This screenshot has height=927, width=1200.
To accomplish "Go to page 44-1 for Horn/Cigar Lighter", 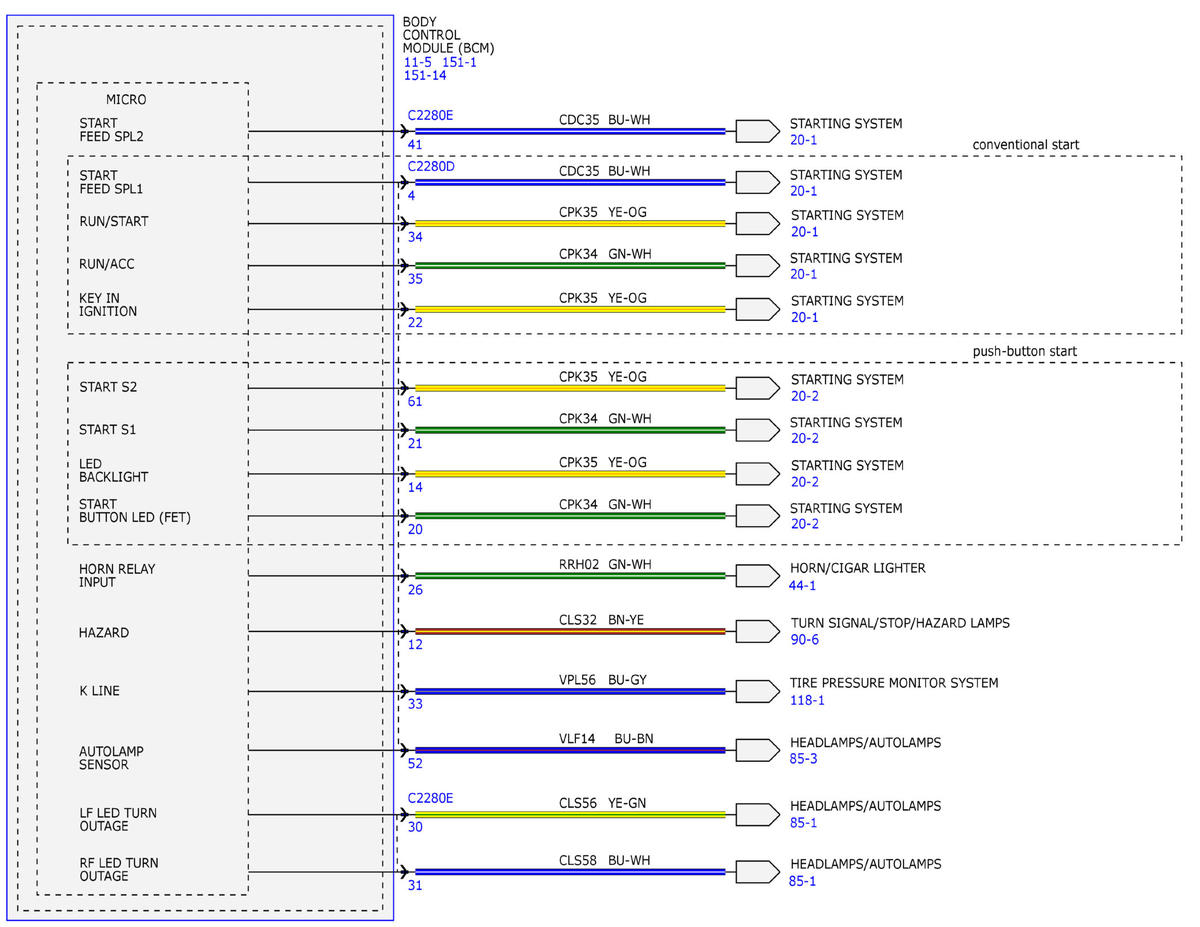I will click(x=804, y=584).
